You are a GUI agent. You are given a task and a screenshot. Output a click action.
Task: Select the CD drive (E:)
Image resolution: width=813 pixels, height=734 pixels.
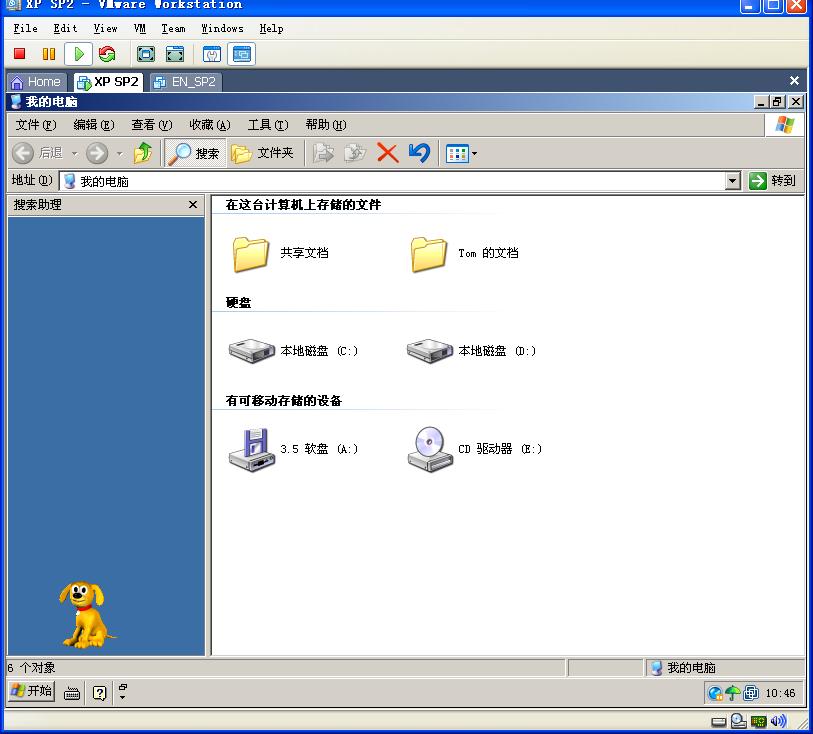[x=474, y=449]
